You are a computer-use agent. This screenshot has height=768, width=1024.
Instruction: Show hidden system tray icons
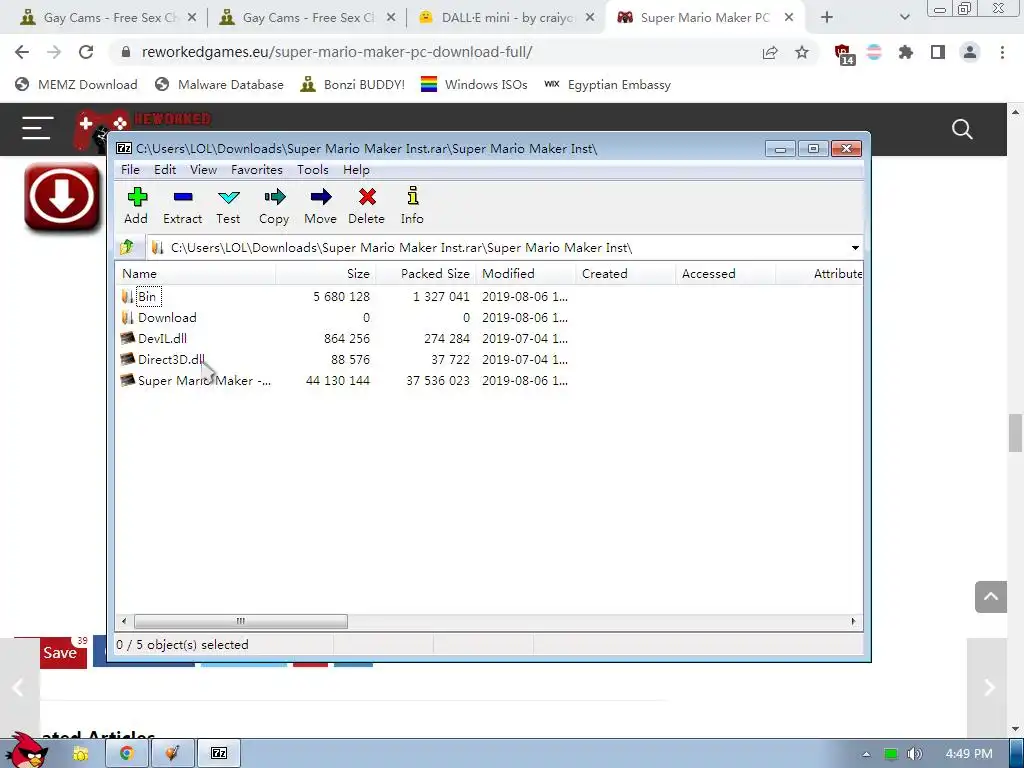pos(866,754)
